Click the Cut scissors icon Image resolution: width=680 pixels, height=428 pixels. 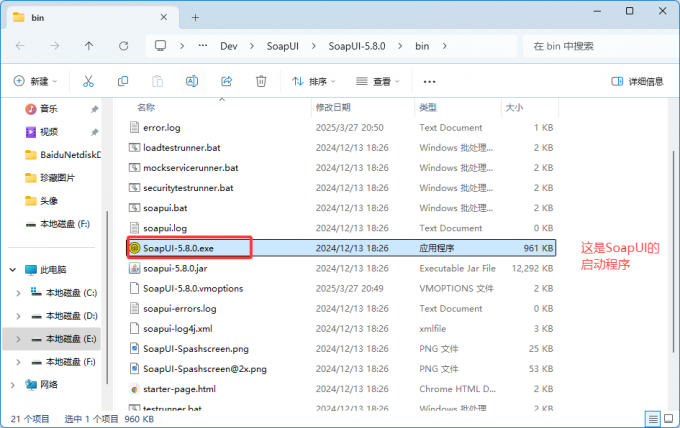tap(88, 81)
